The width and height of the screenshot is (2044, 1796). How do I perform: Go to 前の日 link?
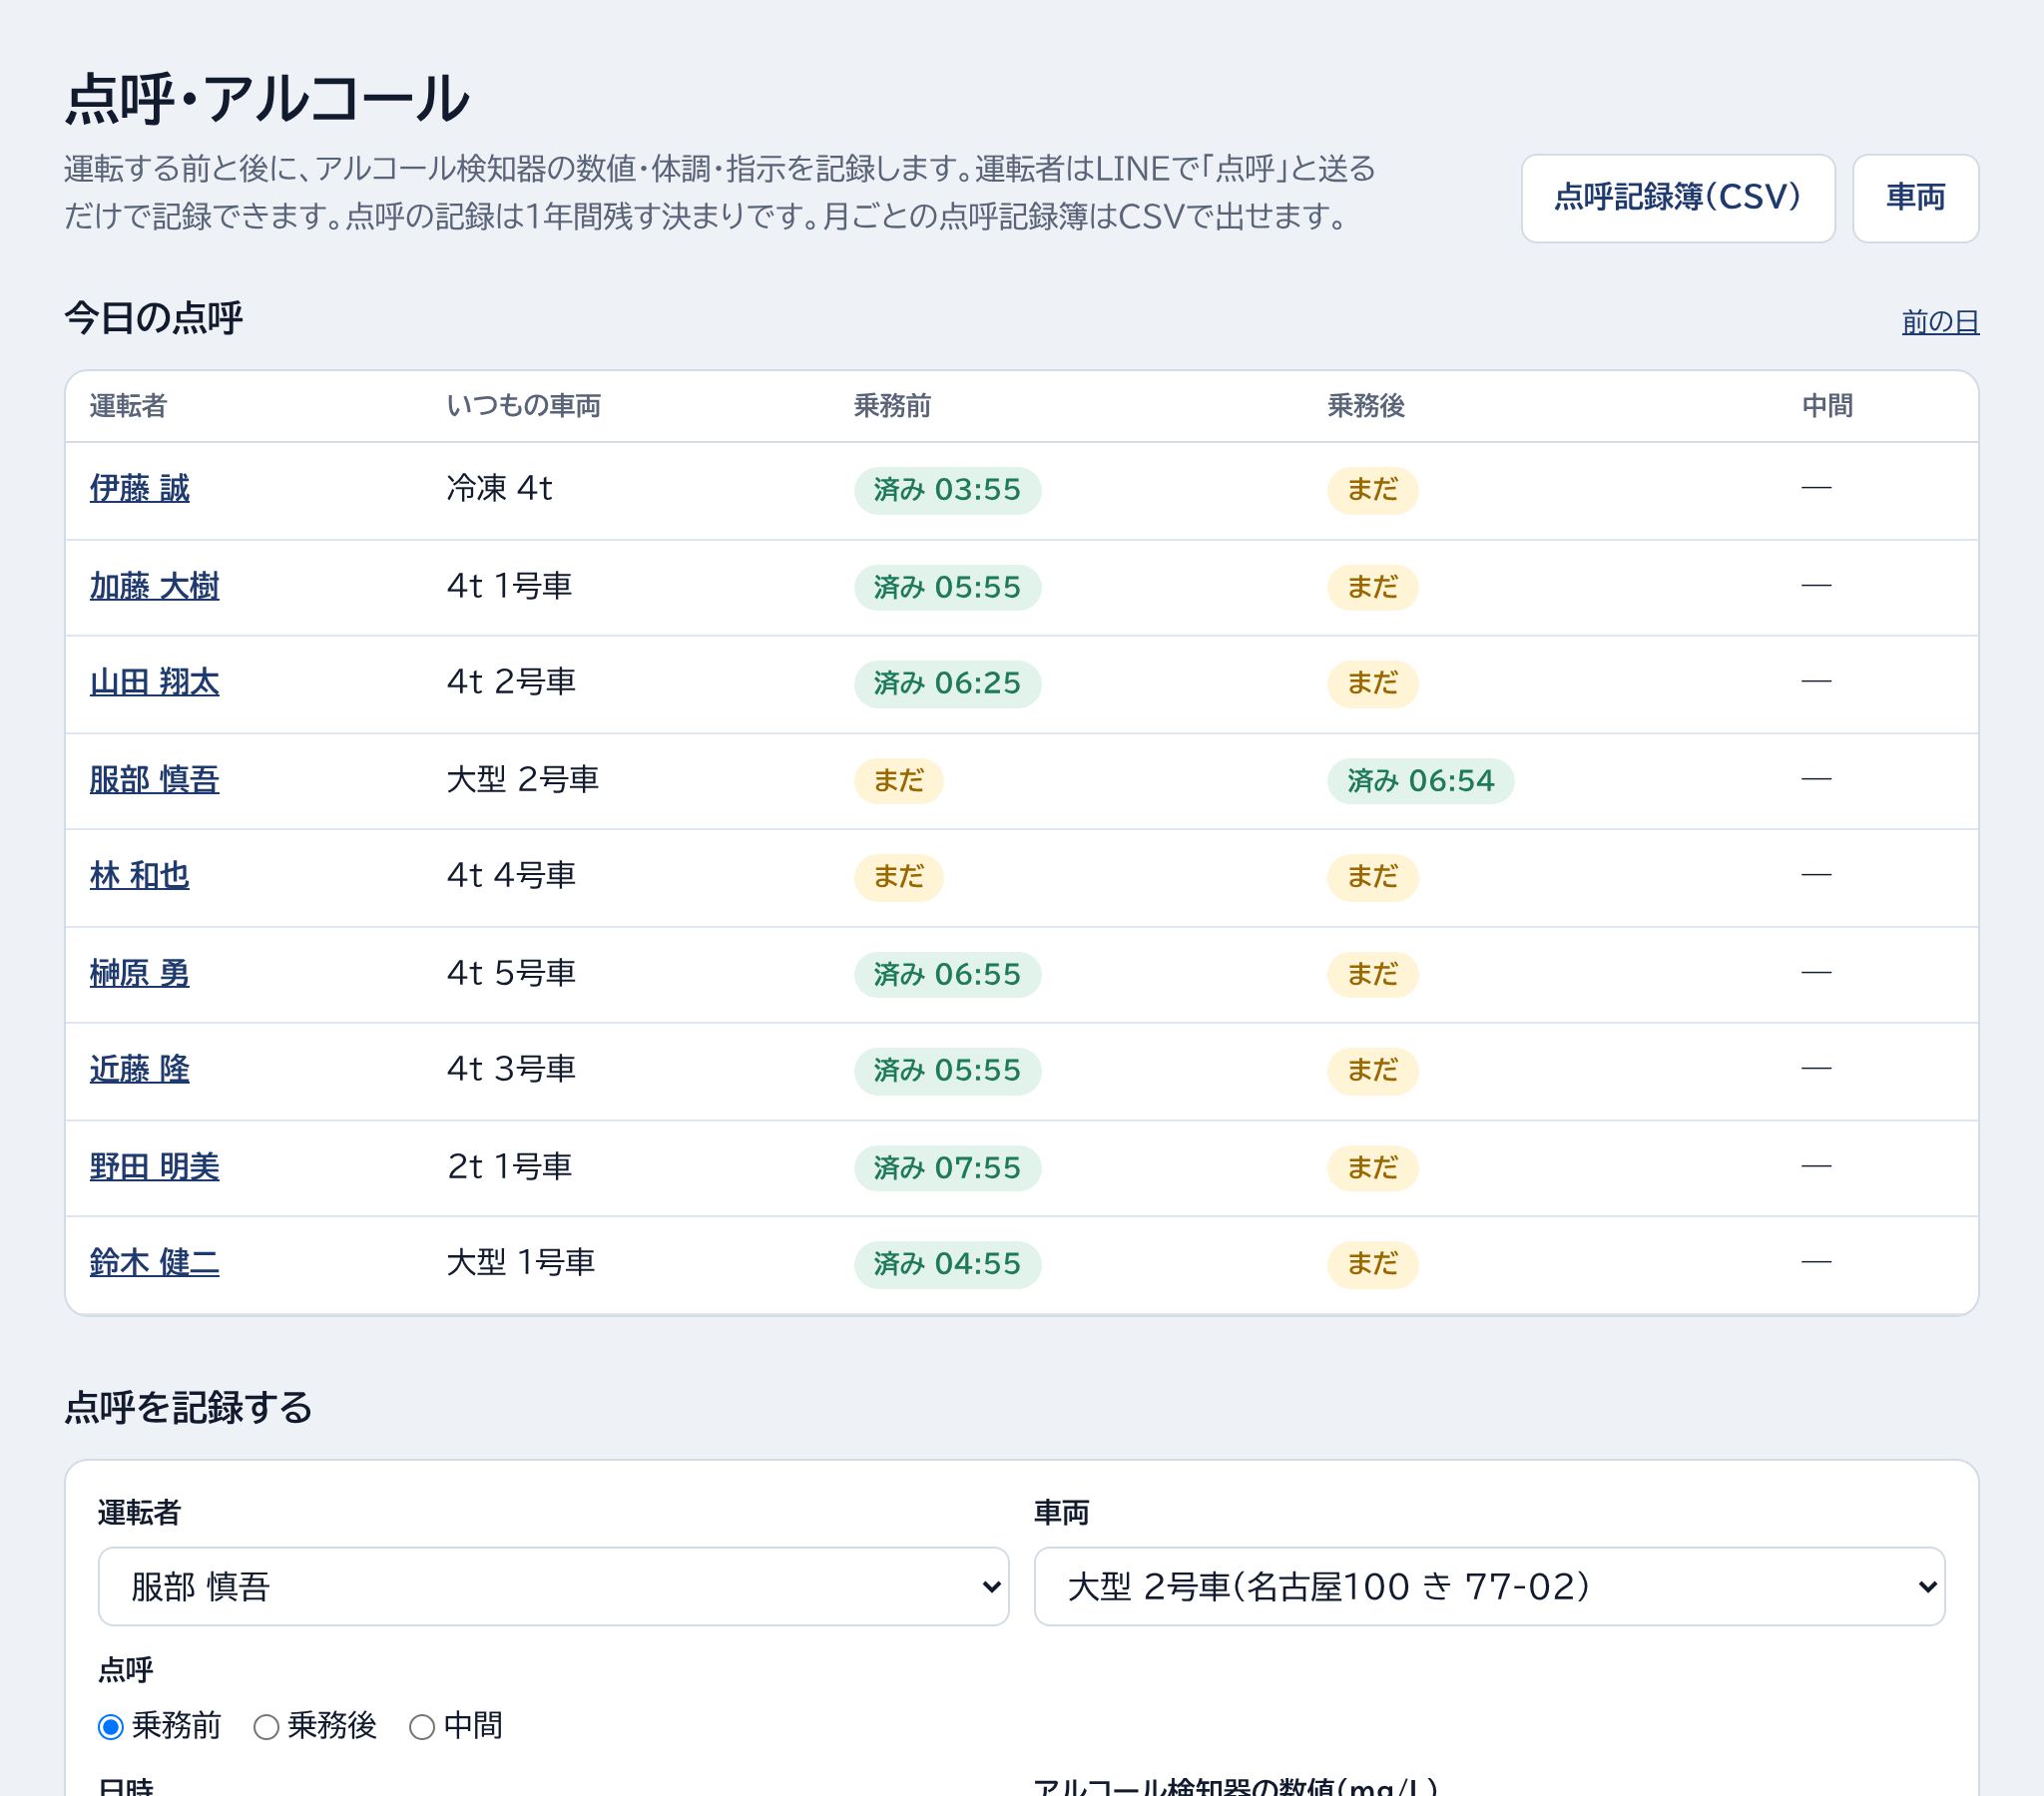1939,322
